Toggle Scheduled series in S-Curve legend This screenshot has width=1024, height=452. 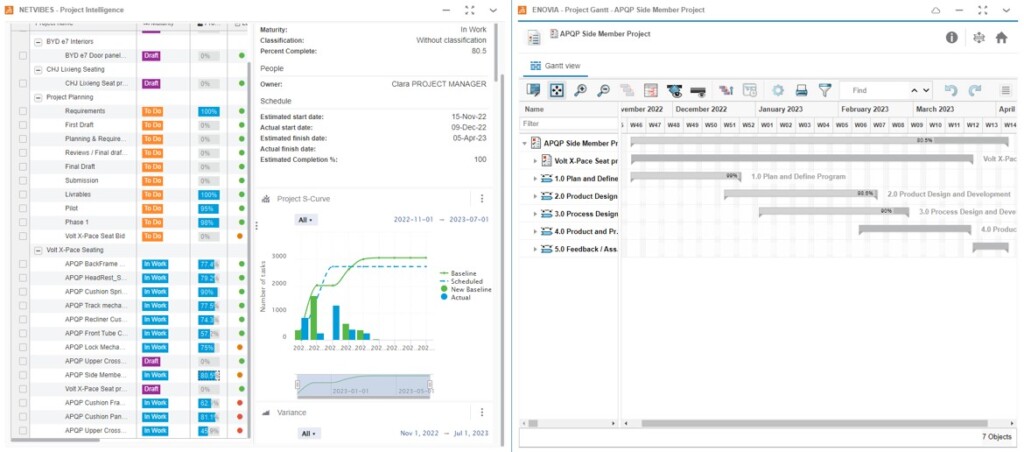tap(462, 281)
